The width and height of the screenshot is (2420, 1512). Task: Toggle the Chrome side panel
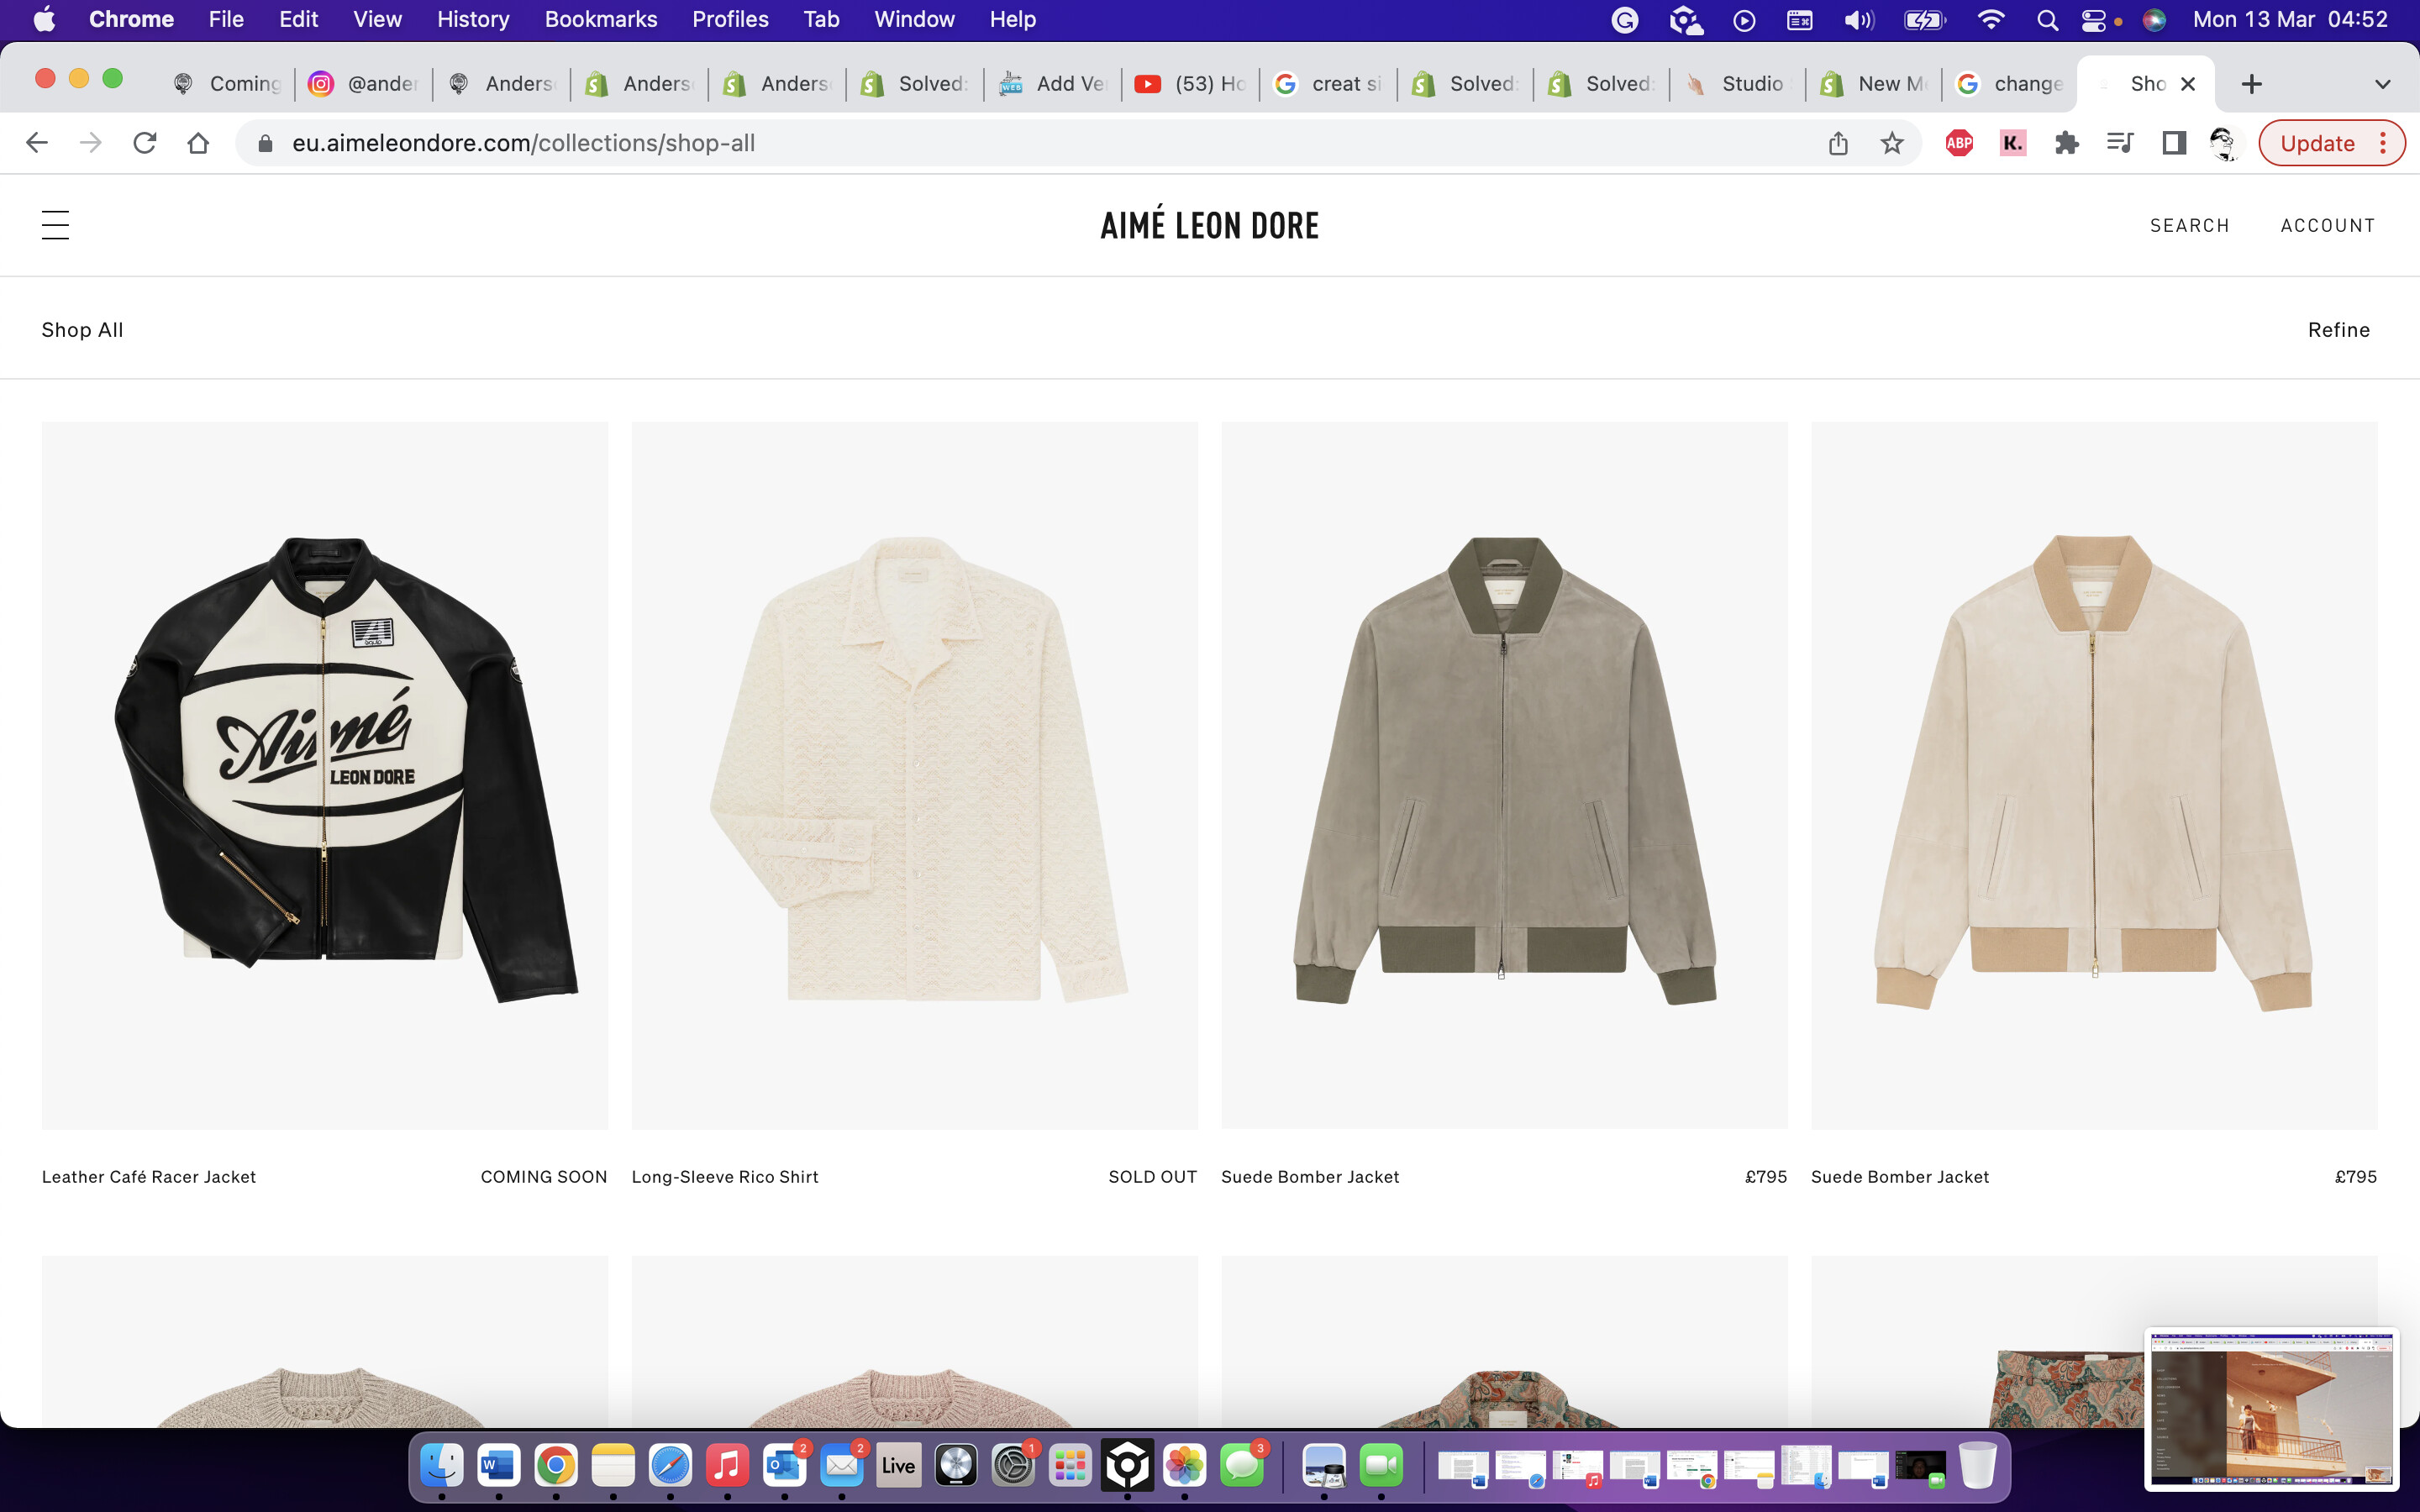coord(2173,143)
